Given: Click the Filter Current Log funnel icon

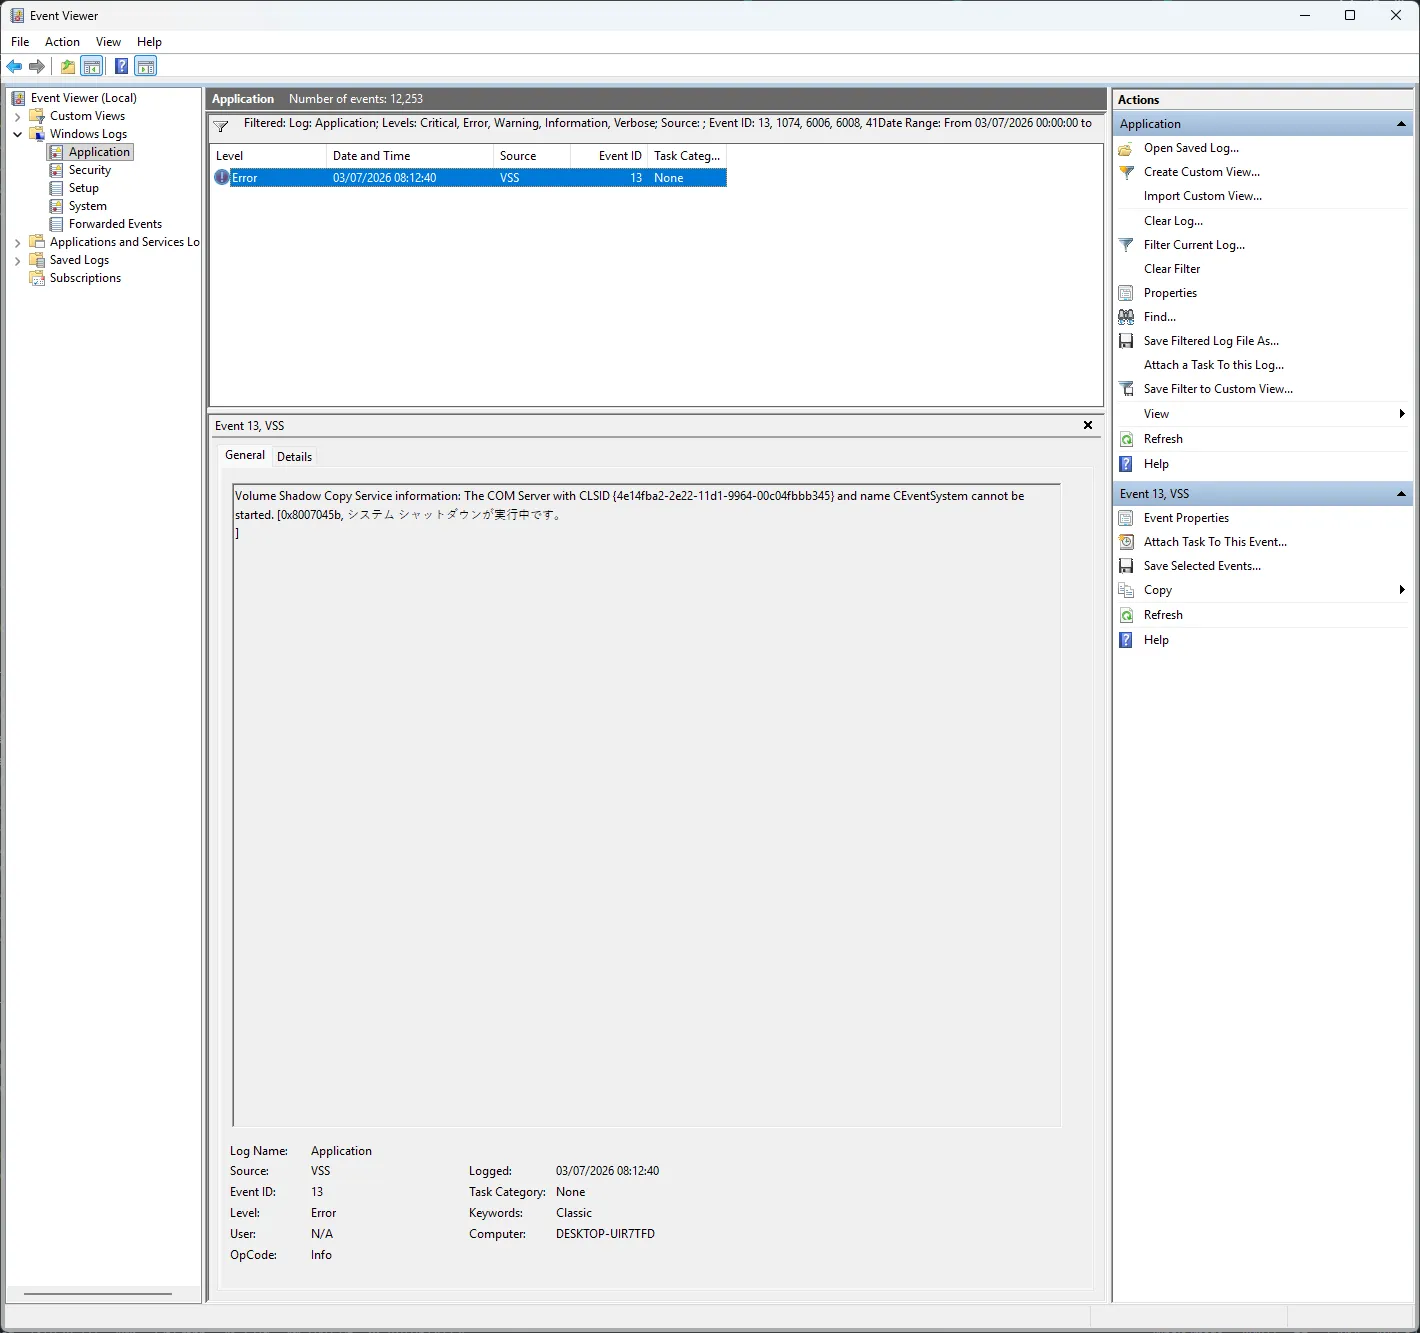Looking at the screenshot, I should pyautogui.click(x=1126, y=245).
